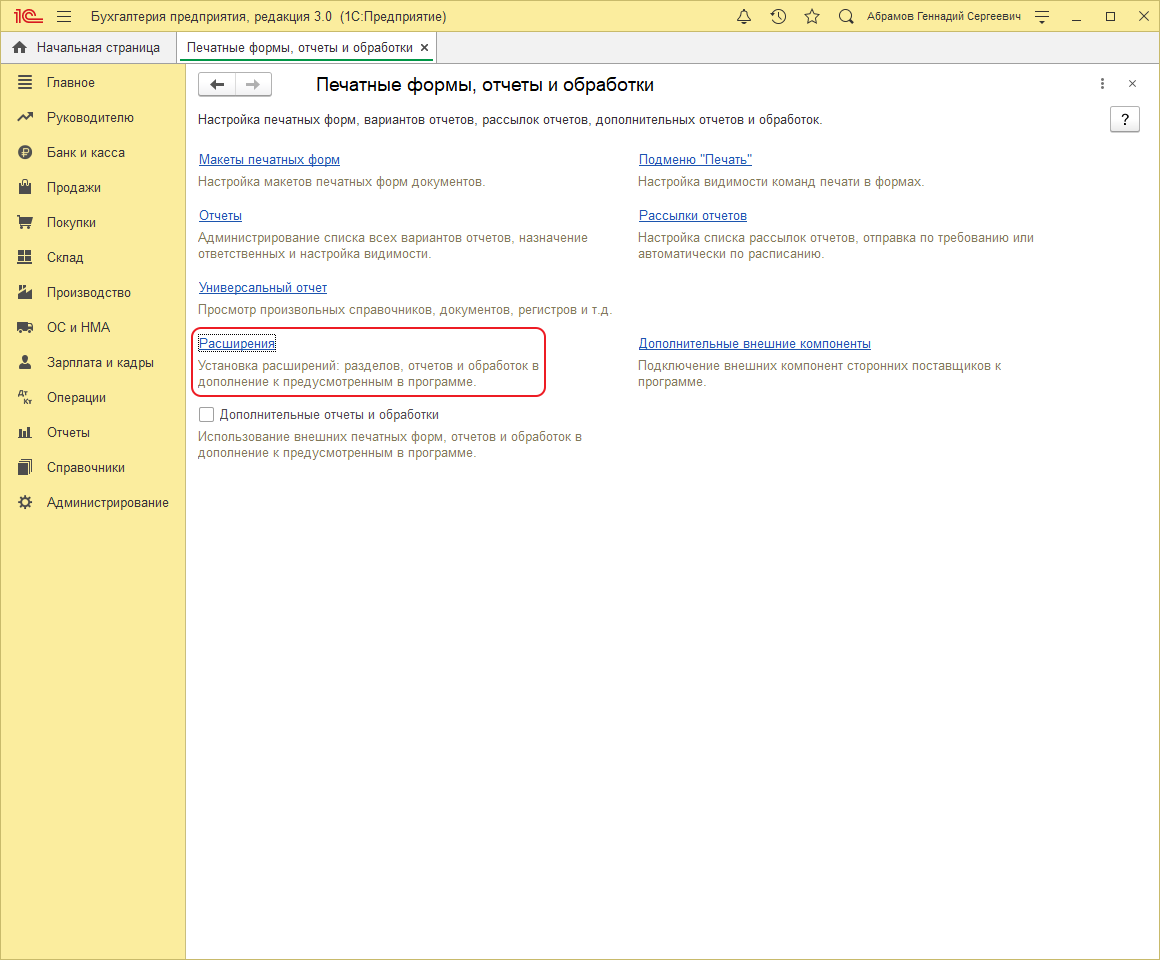
Task: Open the Руководителю section
Action: coord(90,118)
